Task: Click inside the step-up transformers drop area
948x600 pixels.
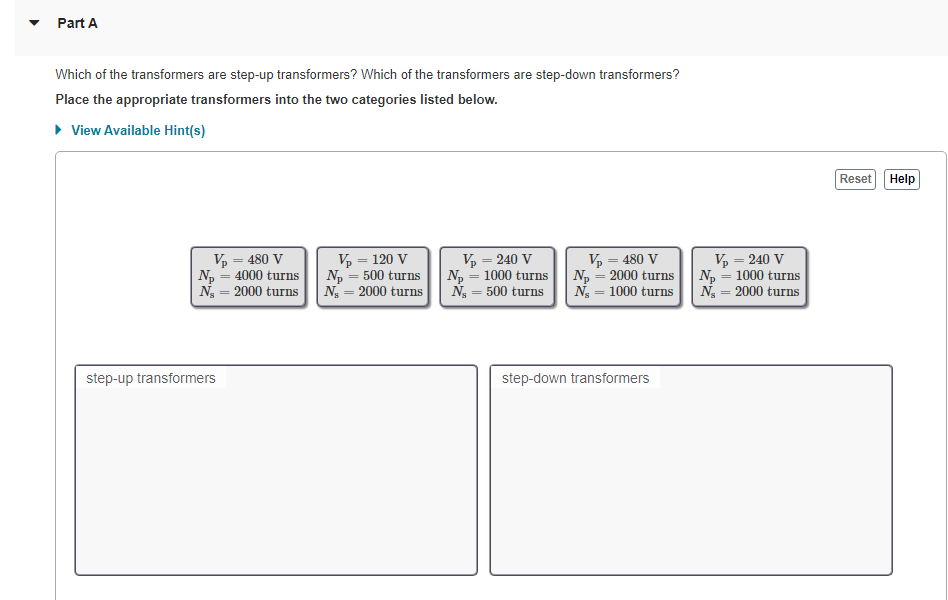Action: (x=275, y=470)
